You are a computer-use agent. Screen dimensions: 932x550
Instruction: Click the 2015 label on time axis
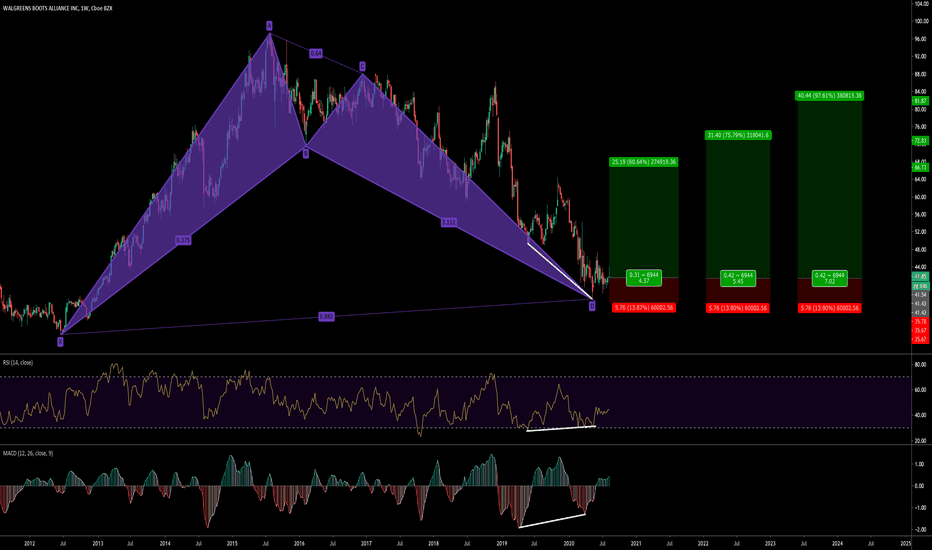click(232, 543)
